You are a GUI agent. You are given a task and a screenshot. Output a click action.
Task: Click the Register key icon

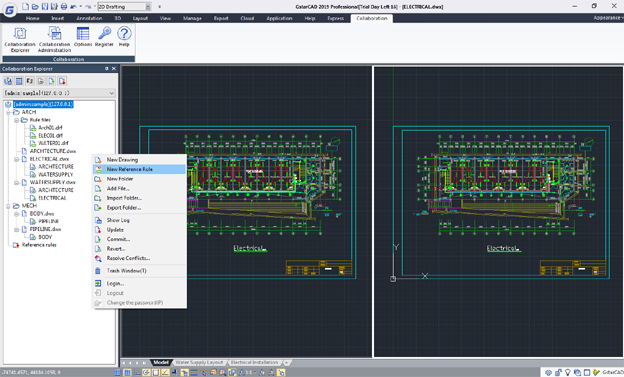click(x=104, y=37)
